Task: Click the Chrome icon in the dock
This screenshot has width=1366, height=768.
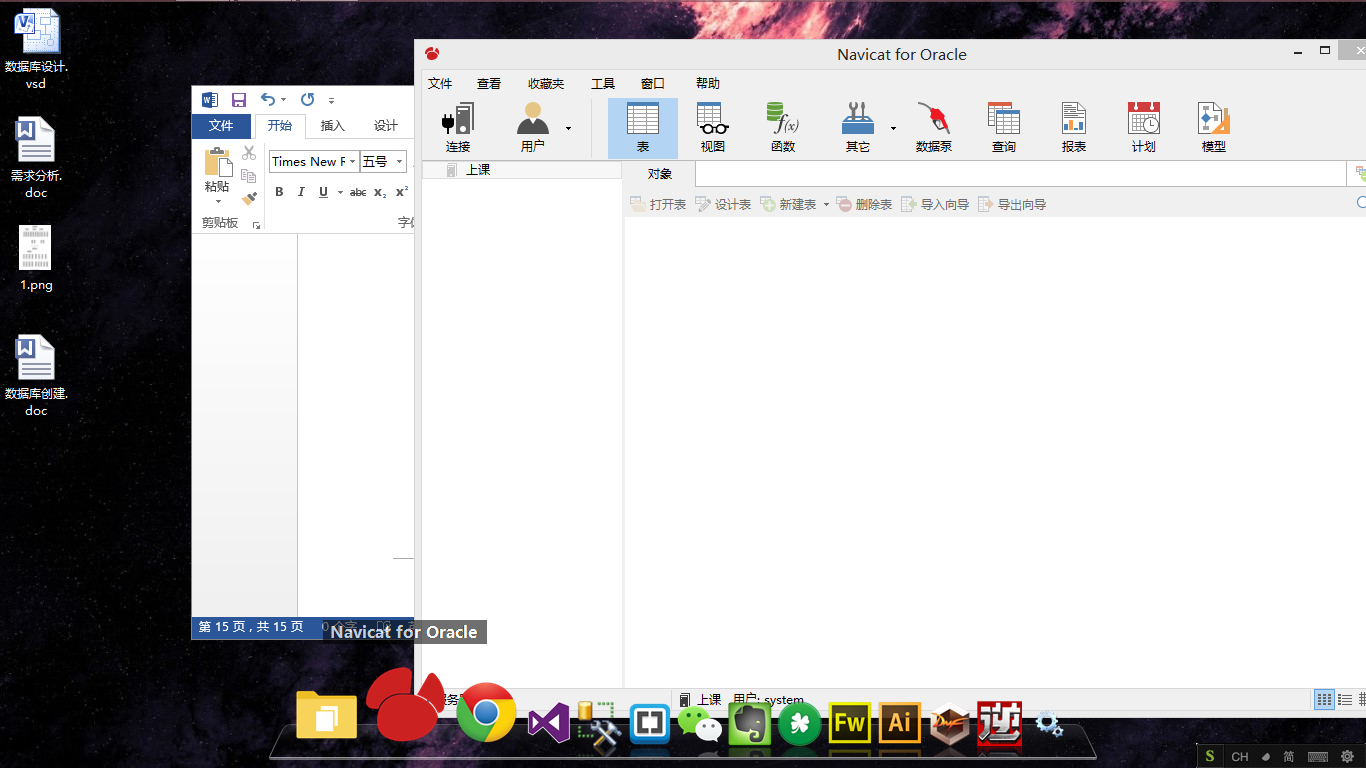Action: (486, 712)
